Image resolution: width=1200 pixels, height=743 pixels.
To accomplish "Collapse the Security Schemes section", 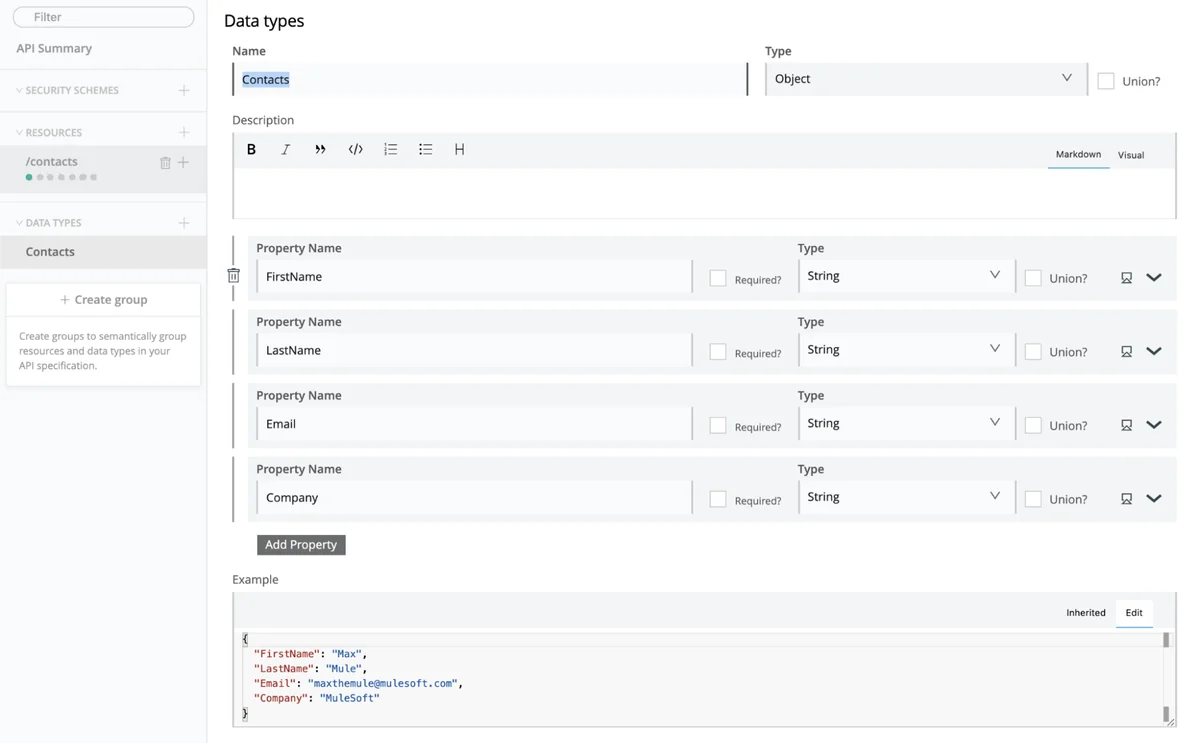I will pos(19,90).
